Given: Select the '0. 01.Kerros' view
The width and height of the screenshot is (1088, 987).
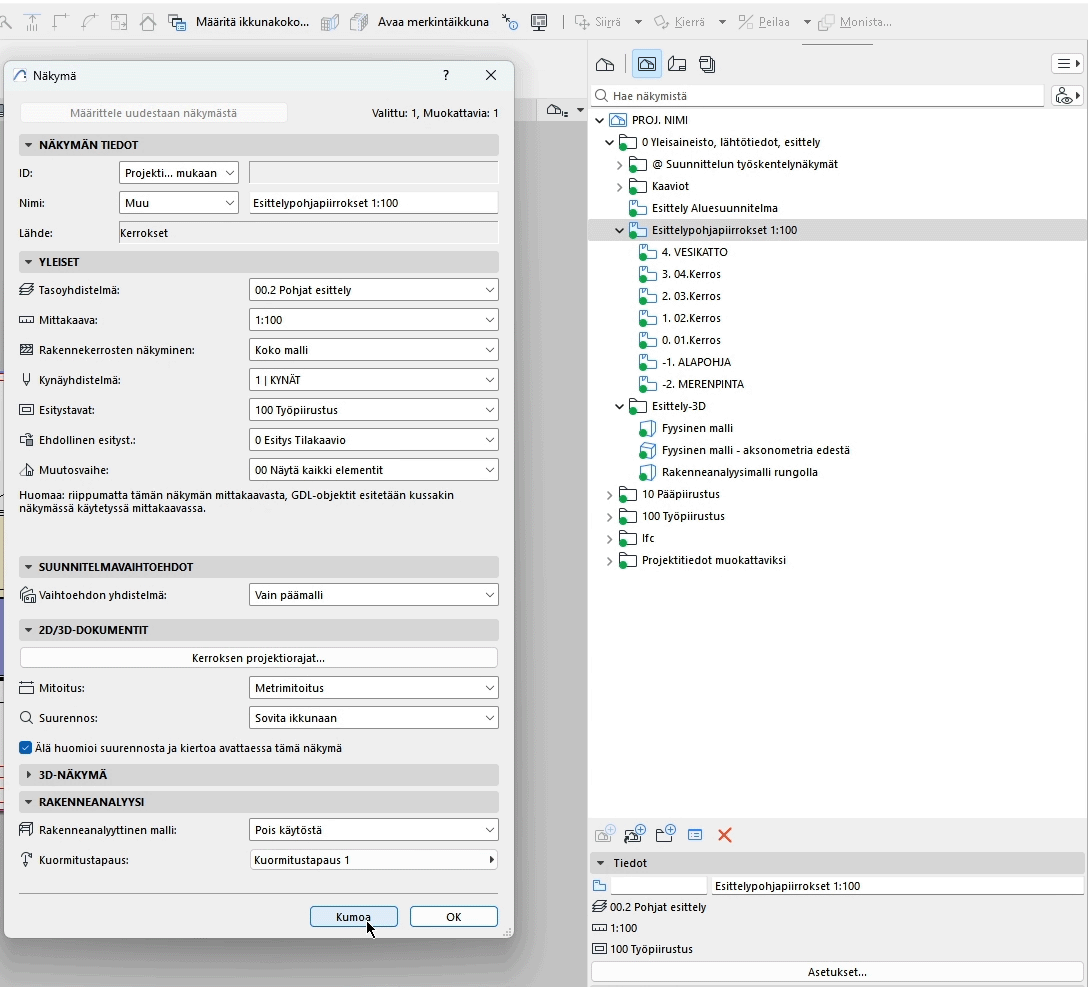Looking at the screenshot, I should click(691, 340).
